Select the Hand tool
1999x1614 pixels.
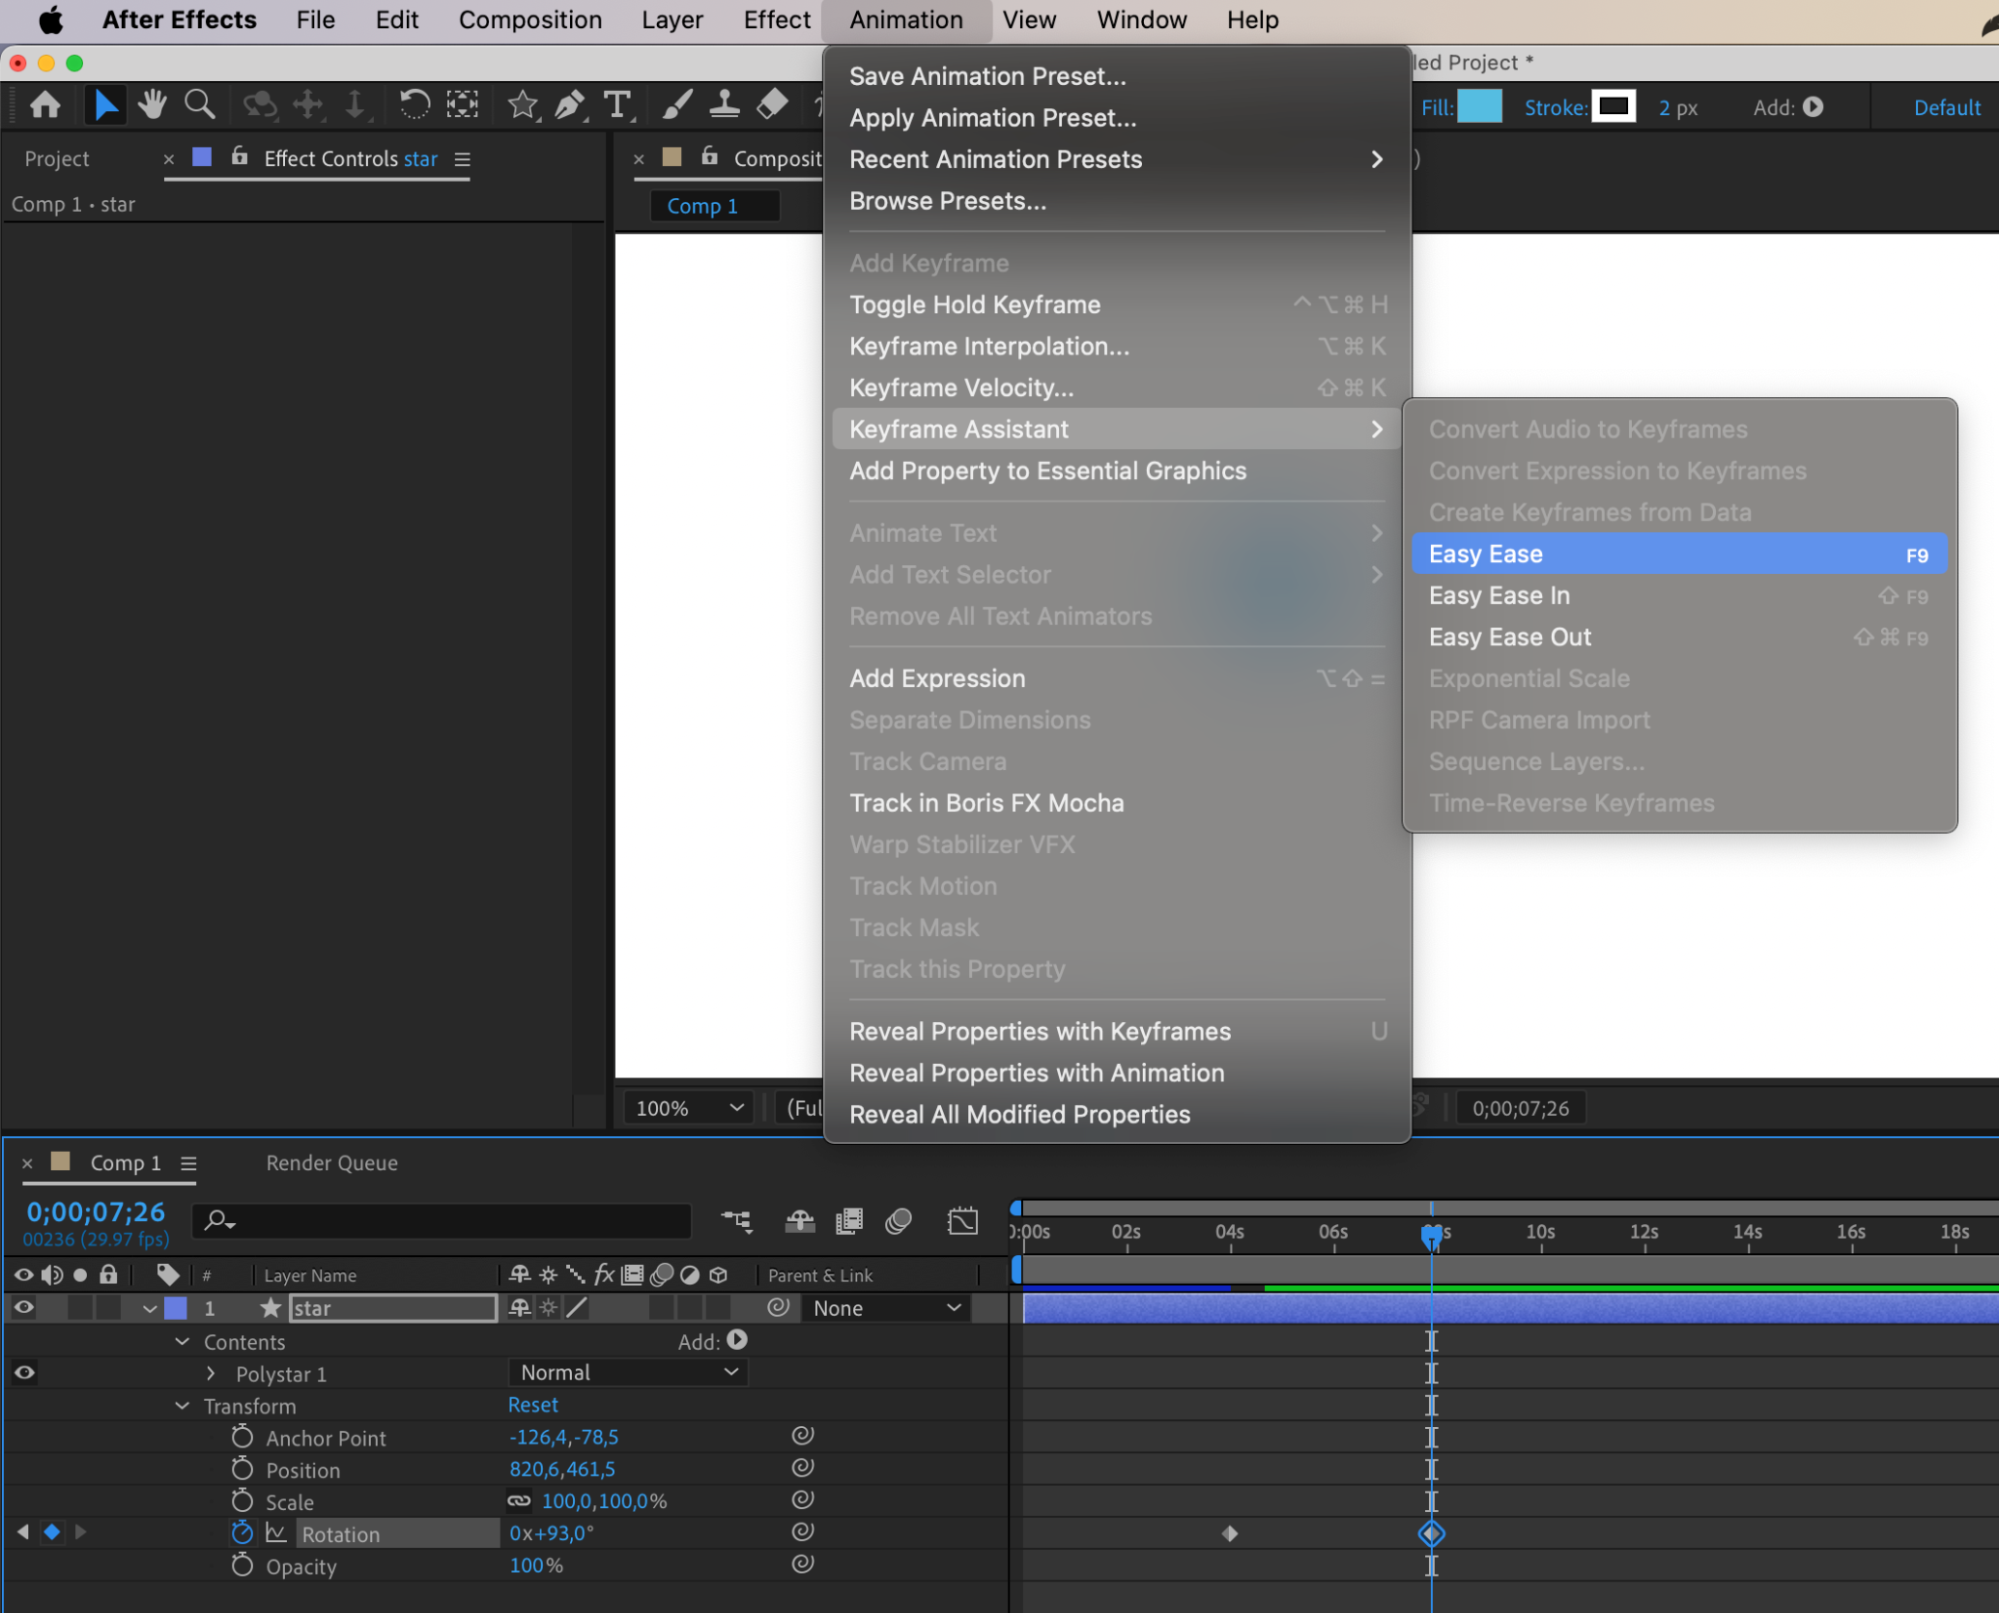[152, 105]
